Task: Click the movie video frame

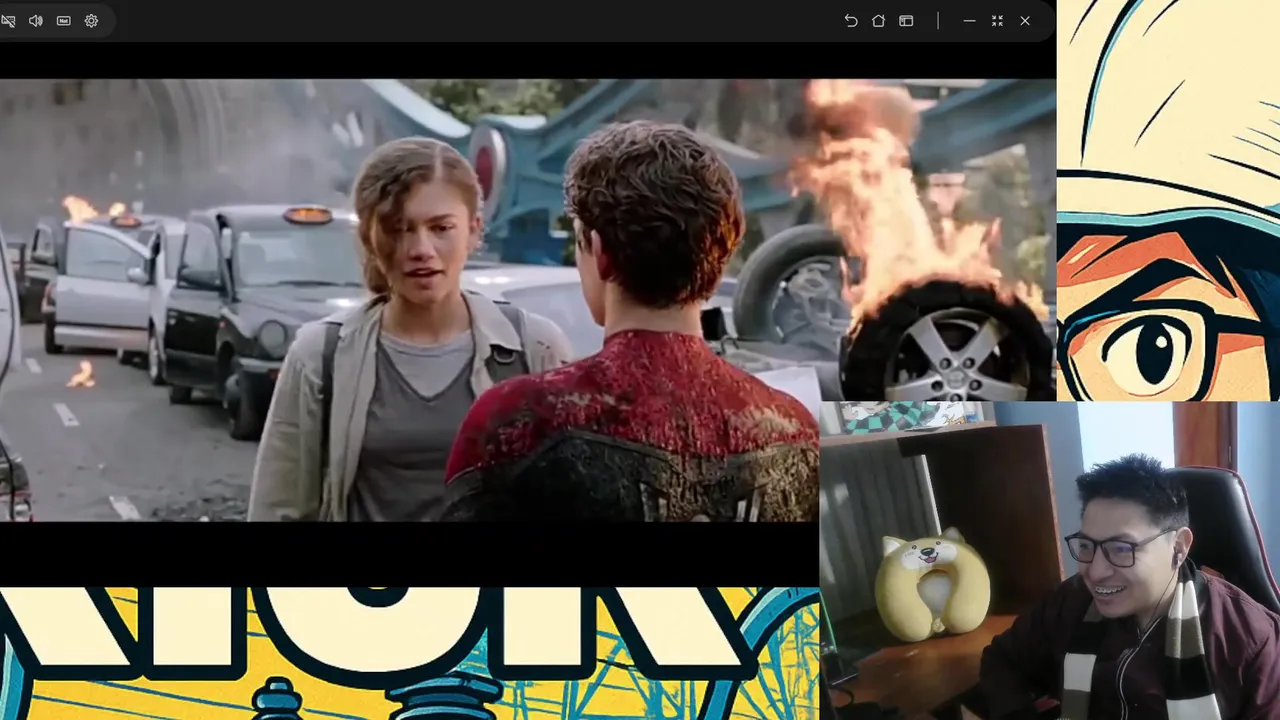Action: [528, 300]
